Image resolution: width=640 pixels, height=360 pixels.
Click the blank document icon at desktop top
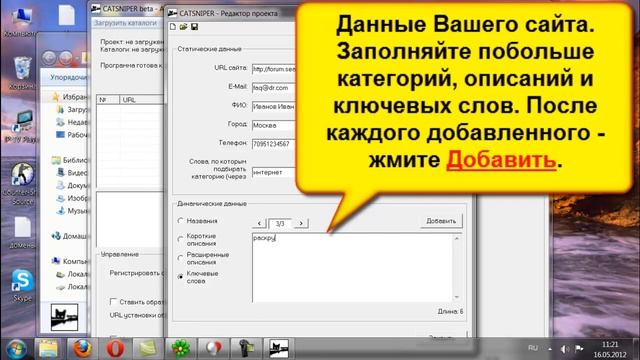[x=67, y=15]
